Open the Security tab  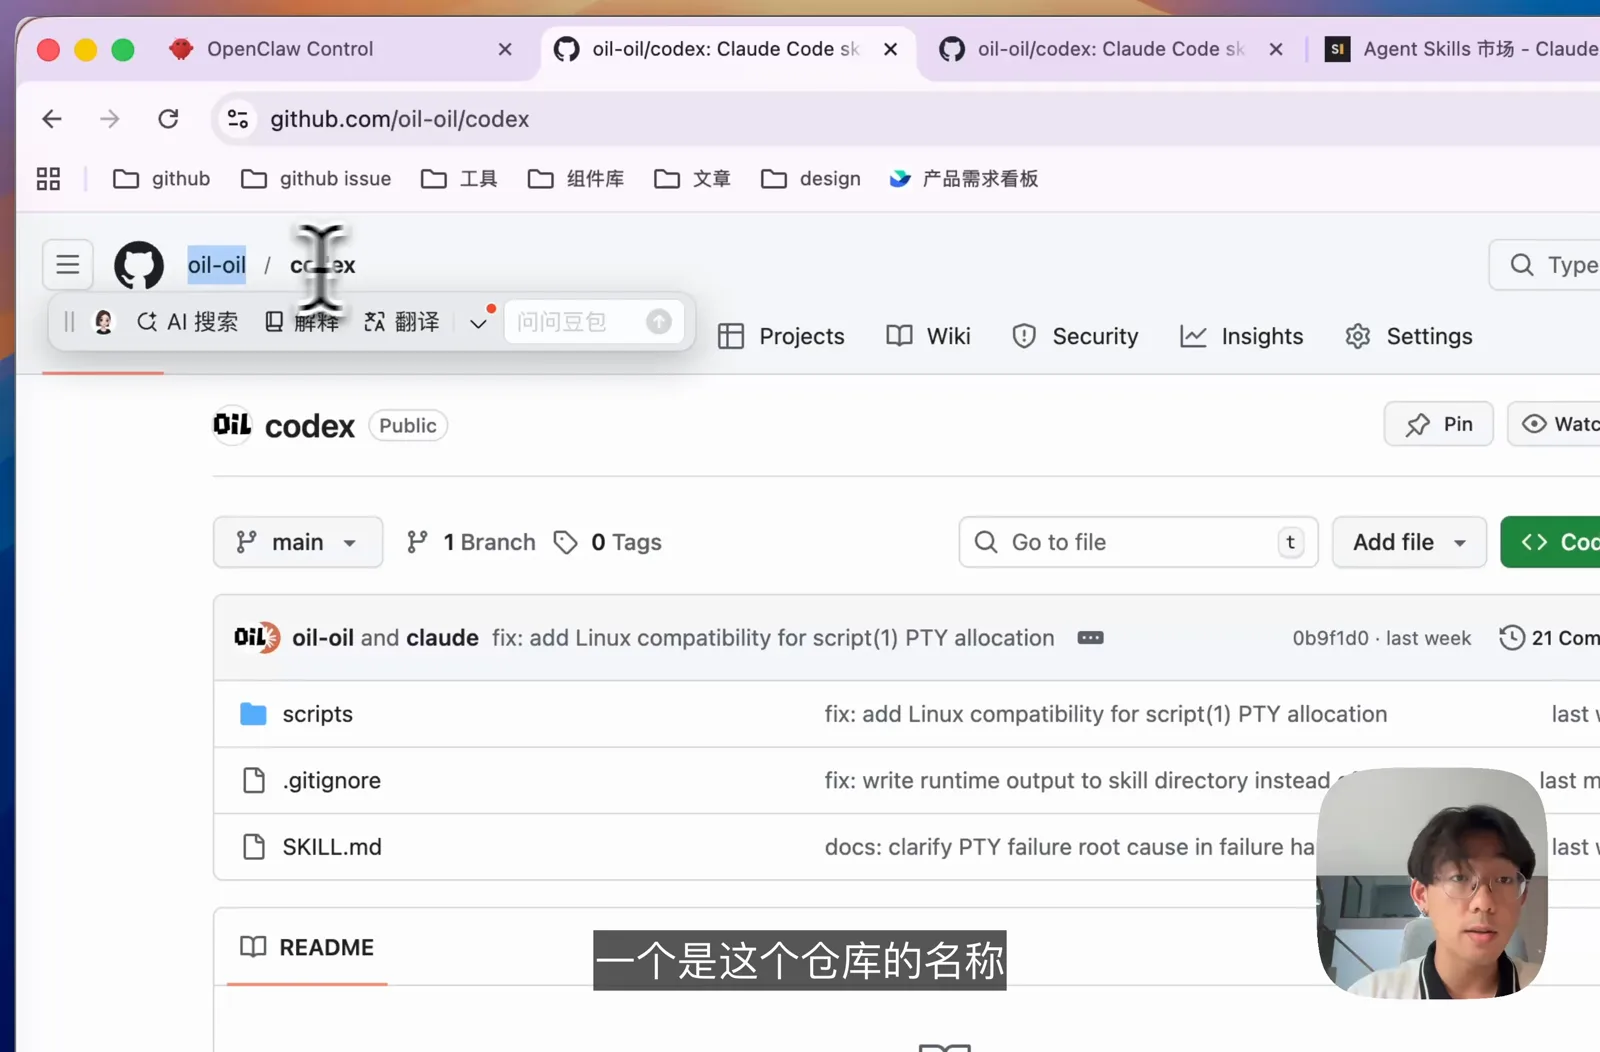coord(1075,337)
